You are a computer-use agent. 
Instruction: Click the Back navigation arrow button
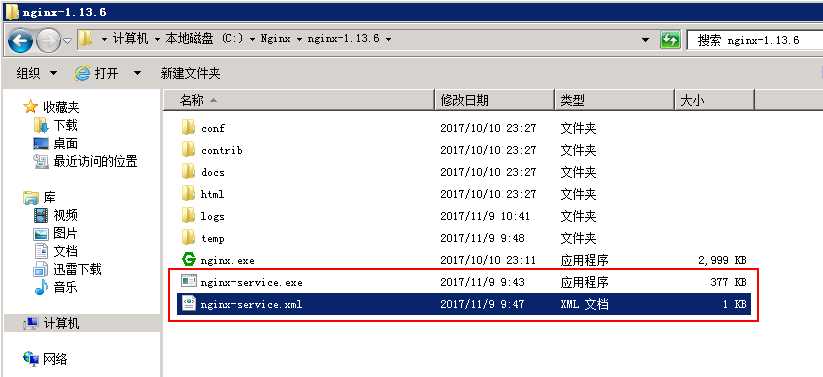point(20,41)
